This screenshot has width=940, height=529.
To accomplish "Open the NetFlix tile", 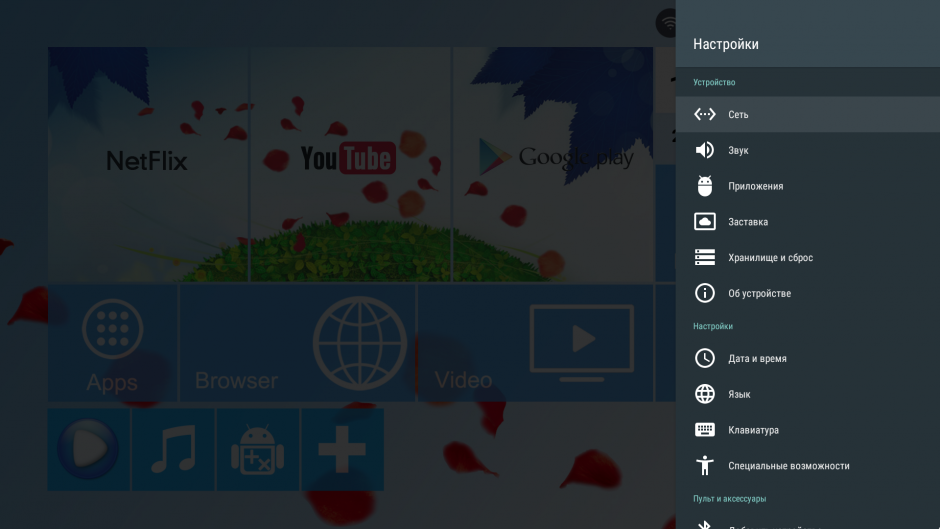I will (x=148, y=164).
